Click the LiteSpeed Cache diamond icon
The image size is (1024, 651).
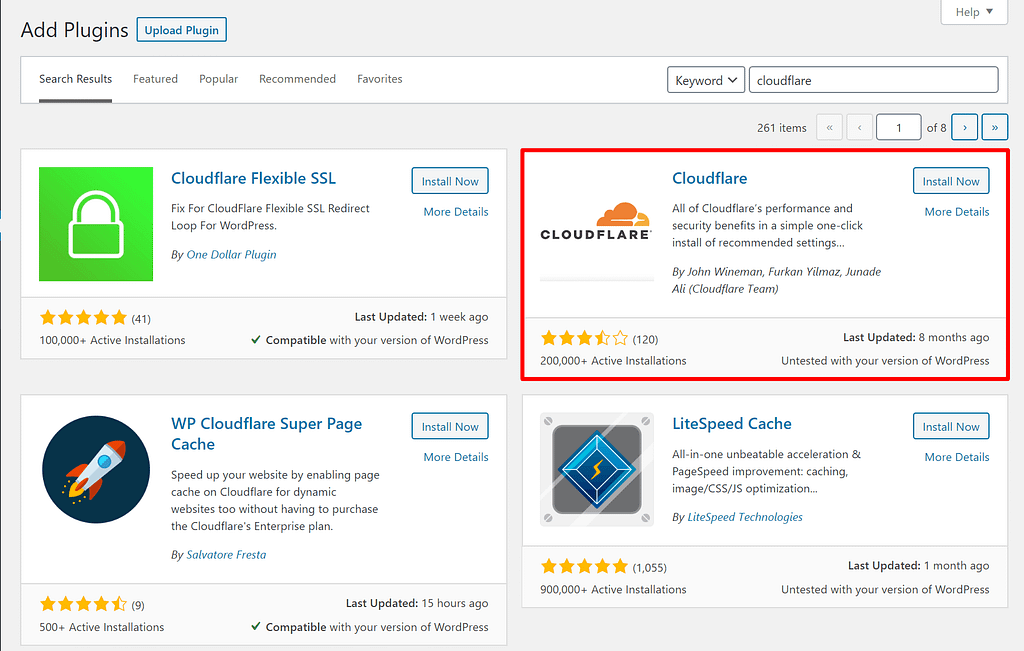pos(596,470)
